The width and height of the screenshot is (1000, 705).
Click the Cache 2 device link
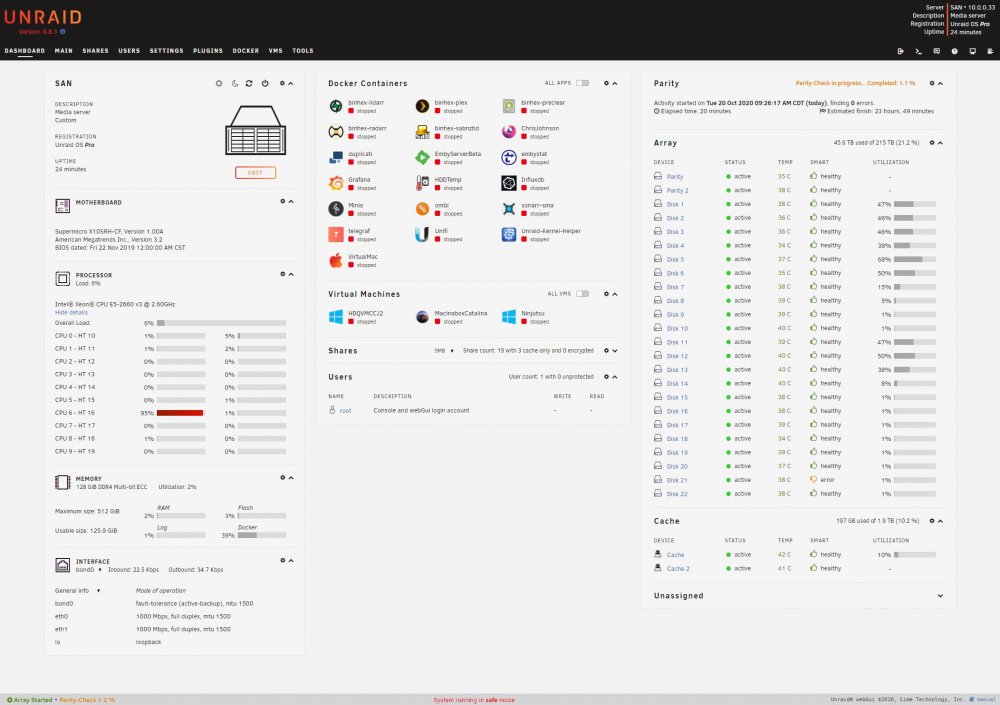click(x=678, y=568)
